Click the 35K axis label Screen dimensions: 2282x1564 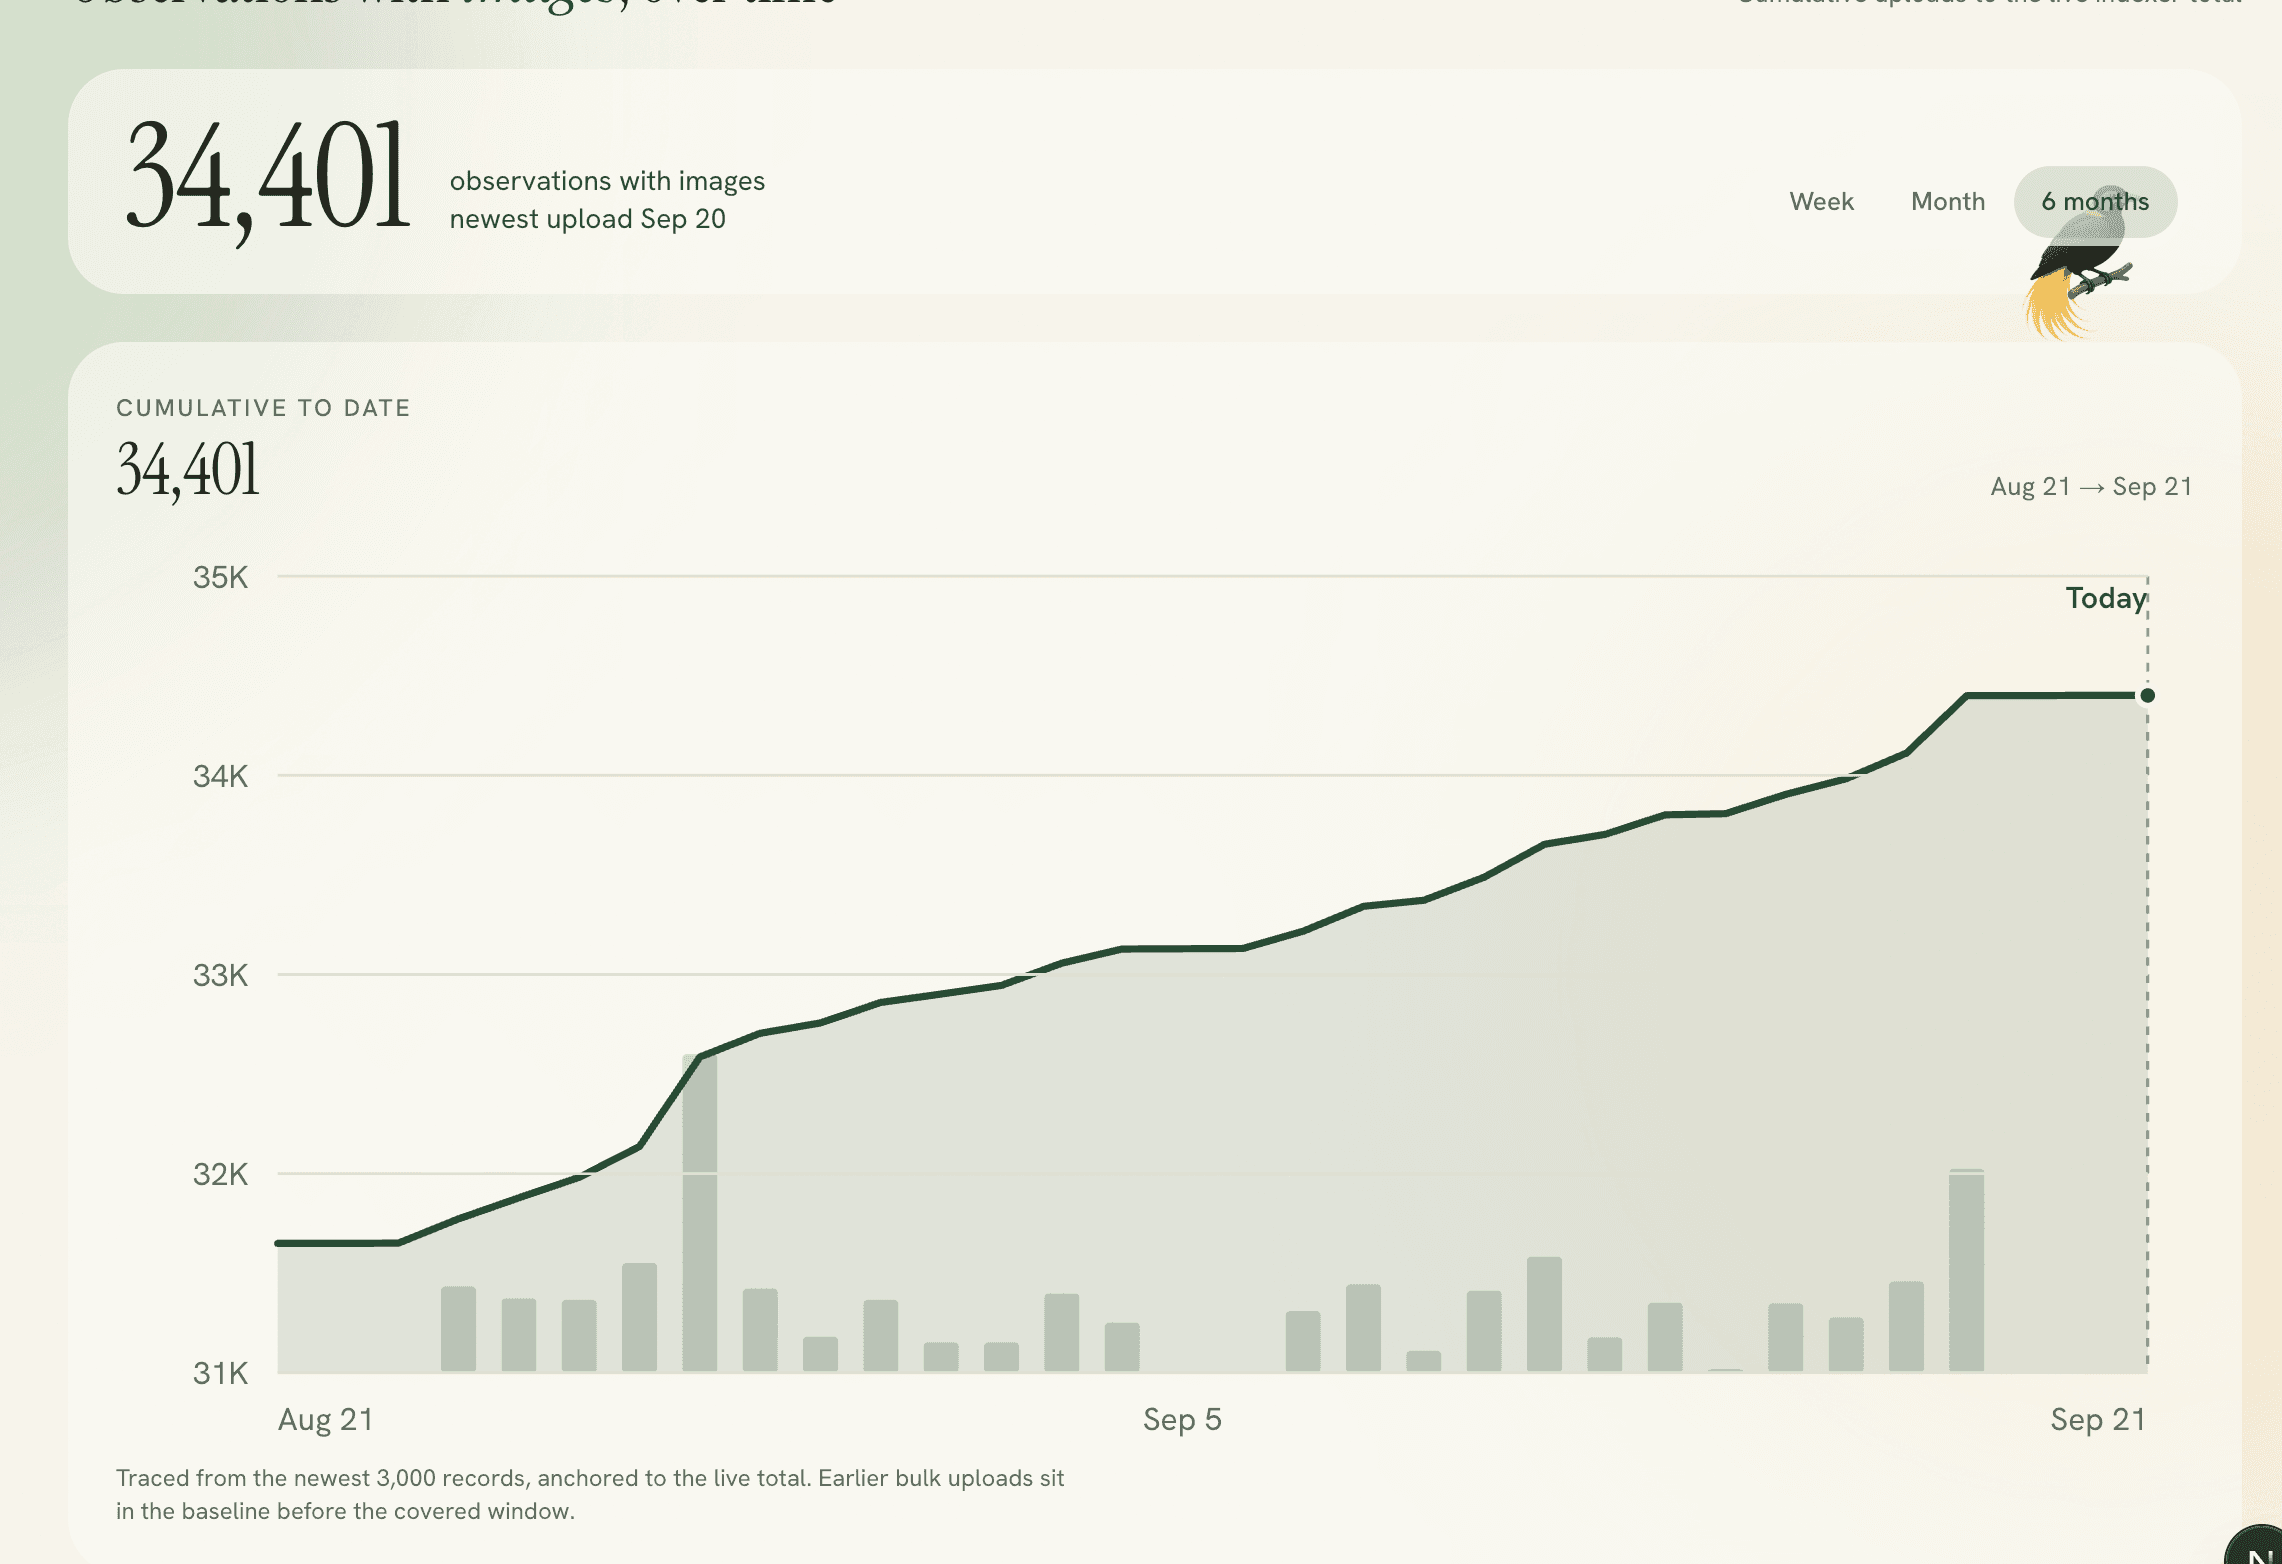pos(220,577)
